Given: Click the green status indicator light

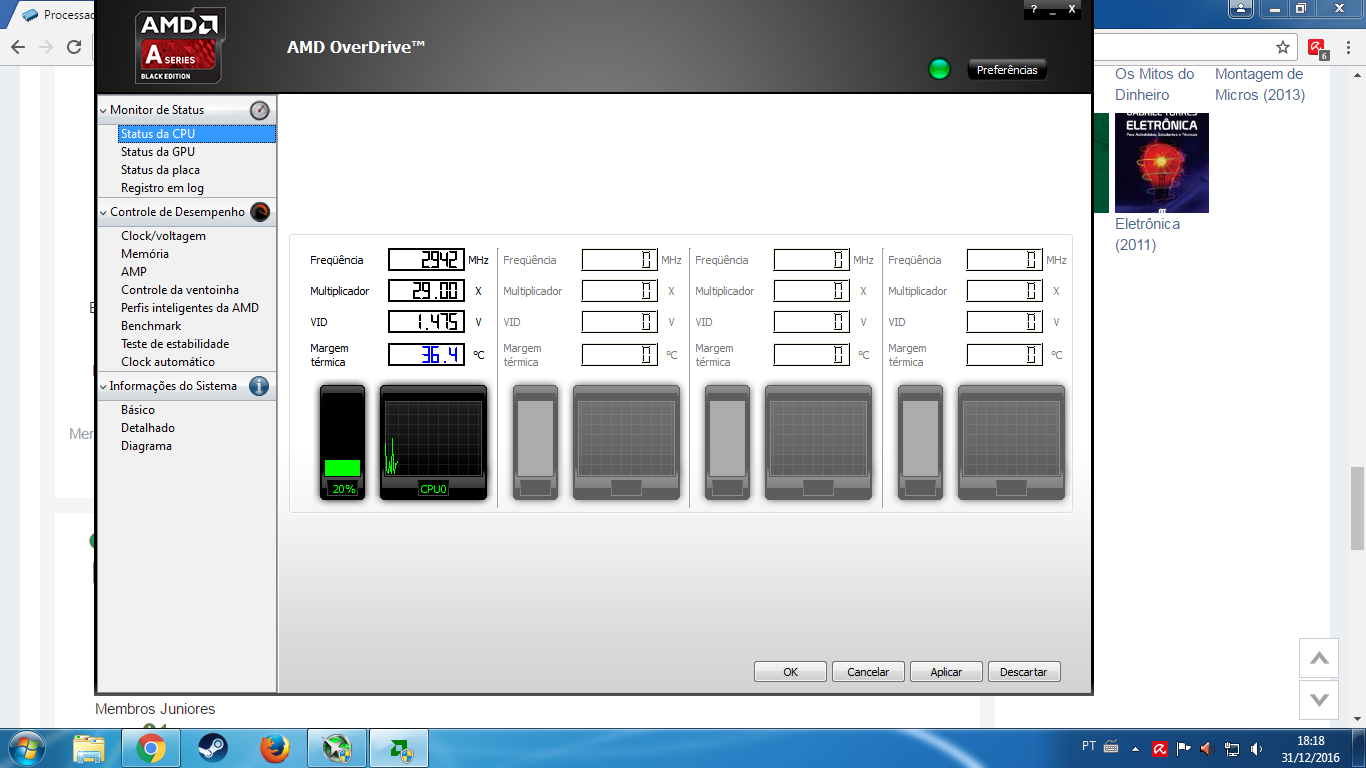Looking at the screenshot, I should click(x=939, y=69).
